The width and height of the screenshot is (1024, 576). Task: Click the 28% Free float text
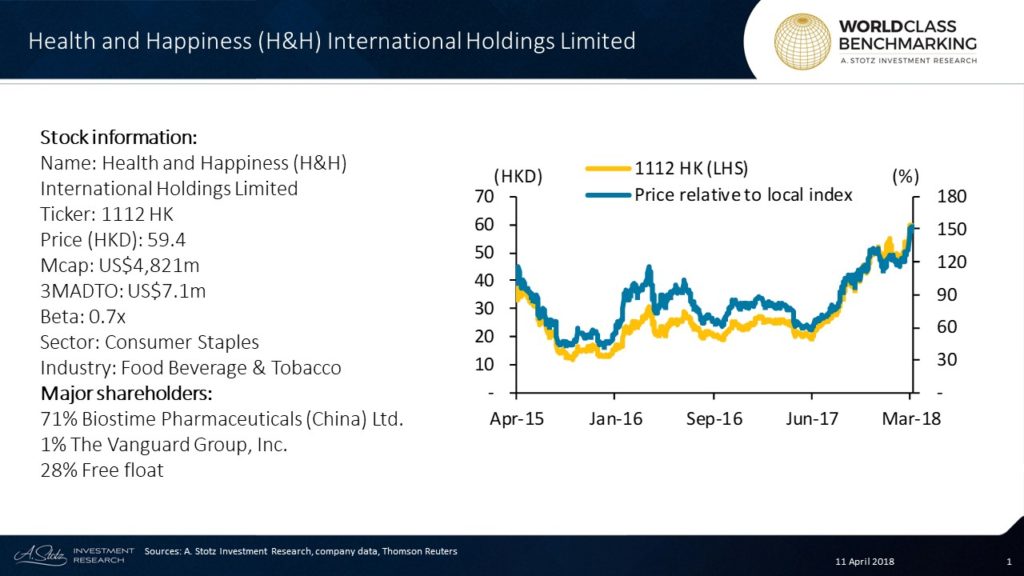pos(101,467)
